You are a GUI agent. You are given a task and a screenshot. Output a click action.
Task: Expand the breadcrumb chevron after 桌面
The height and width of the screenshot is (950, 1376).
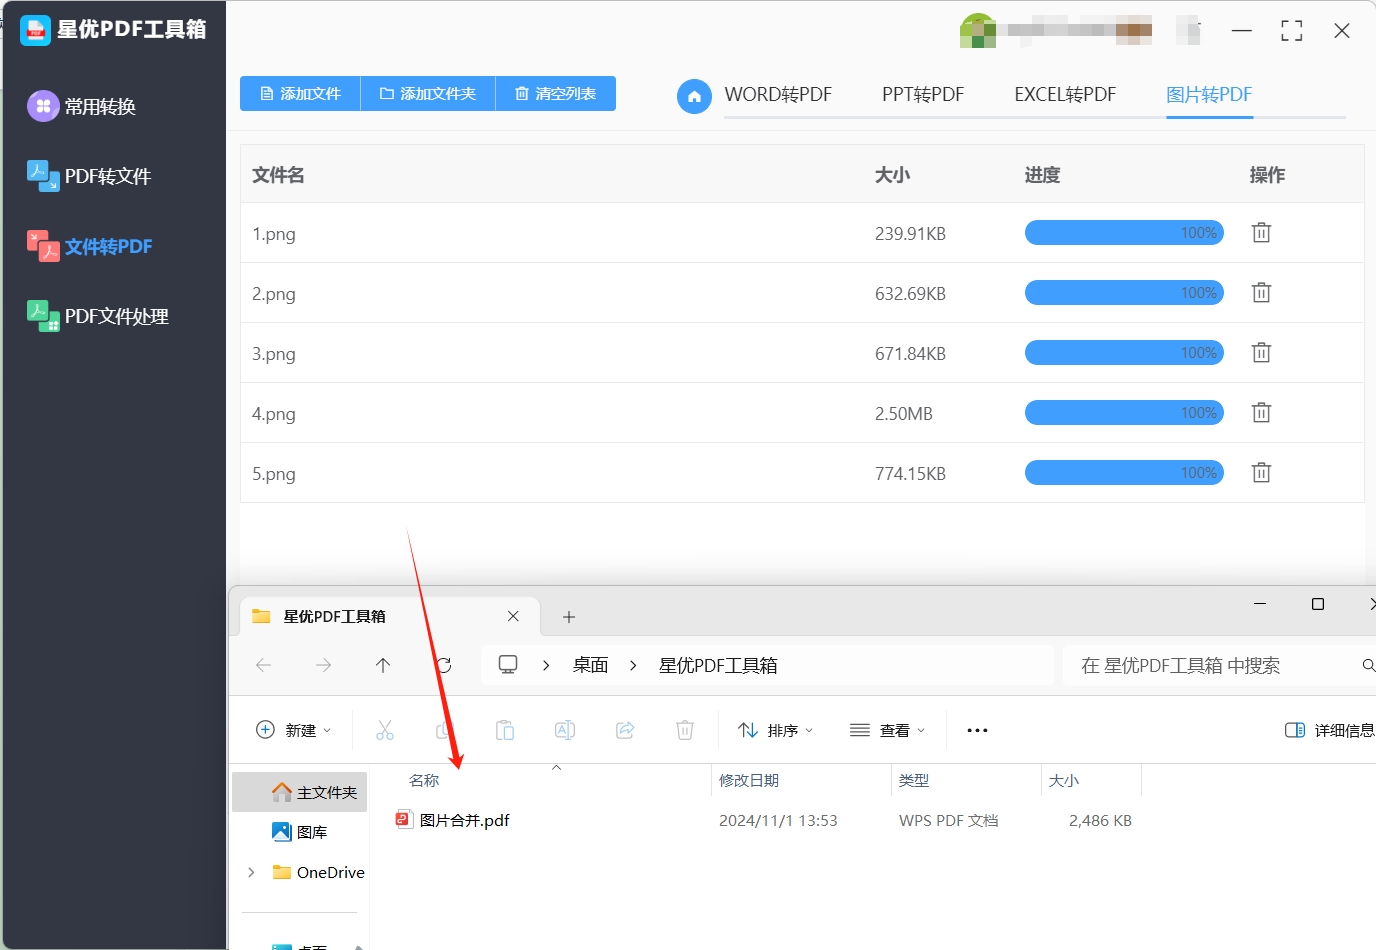(633, 665)
